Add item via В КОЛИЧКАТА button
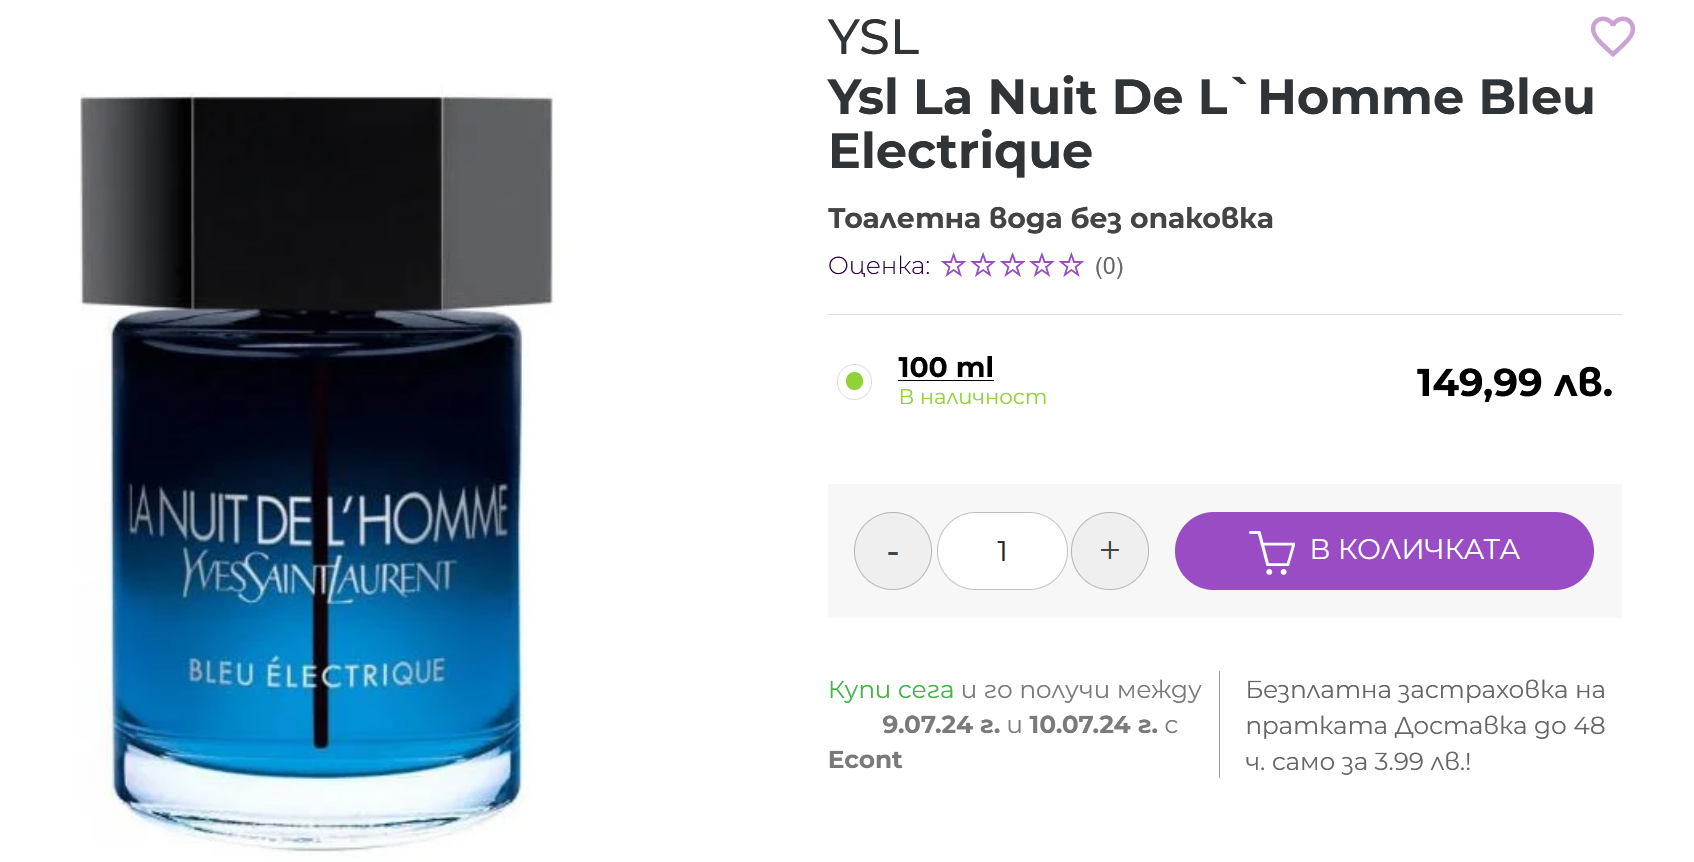Image resolution: width=1694 pixels, height=862 pixels. tap(1384, 551)
